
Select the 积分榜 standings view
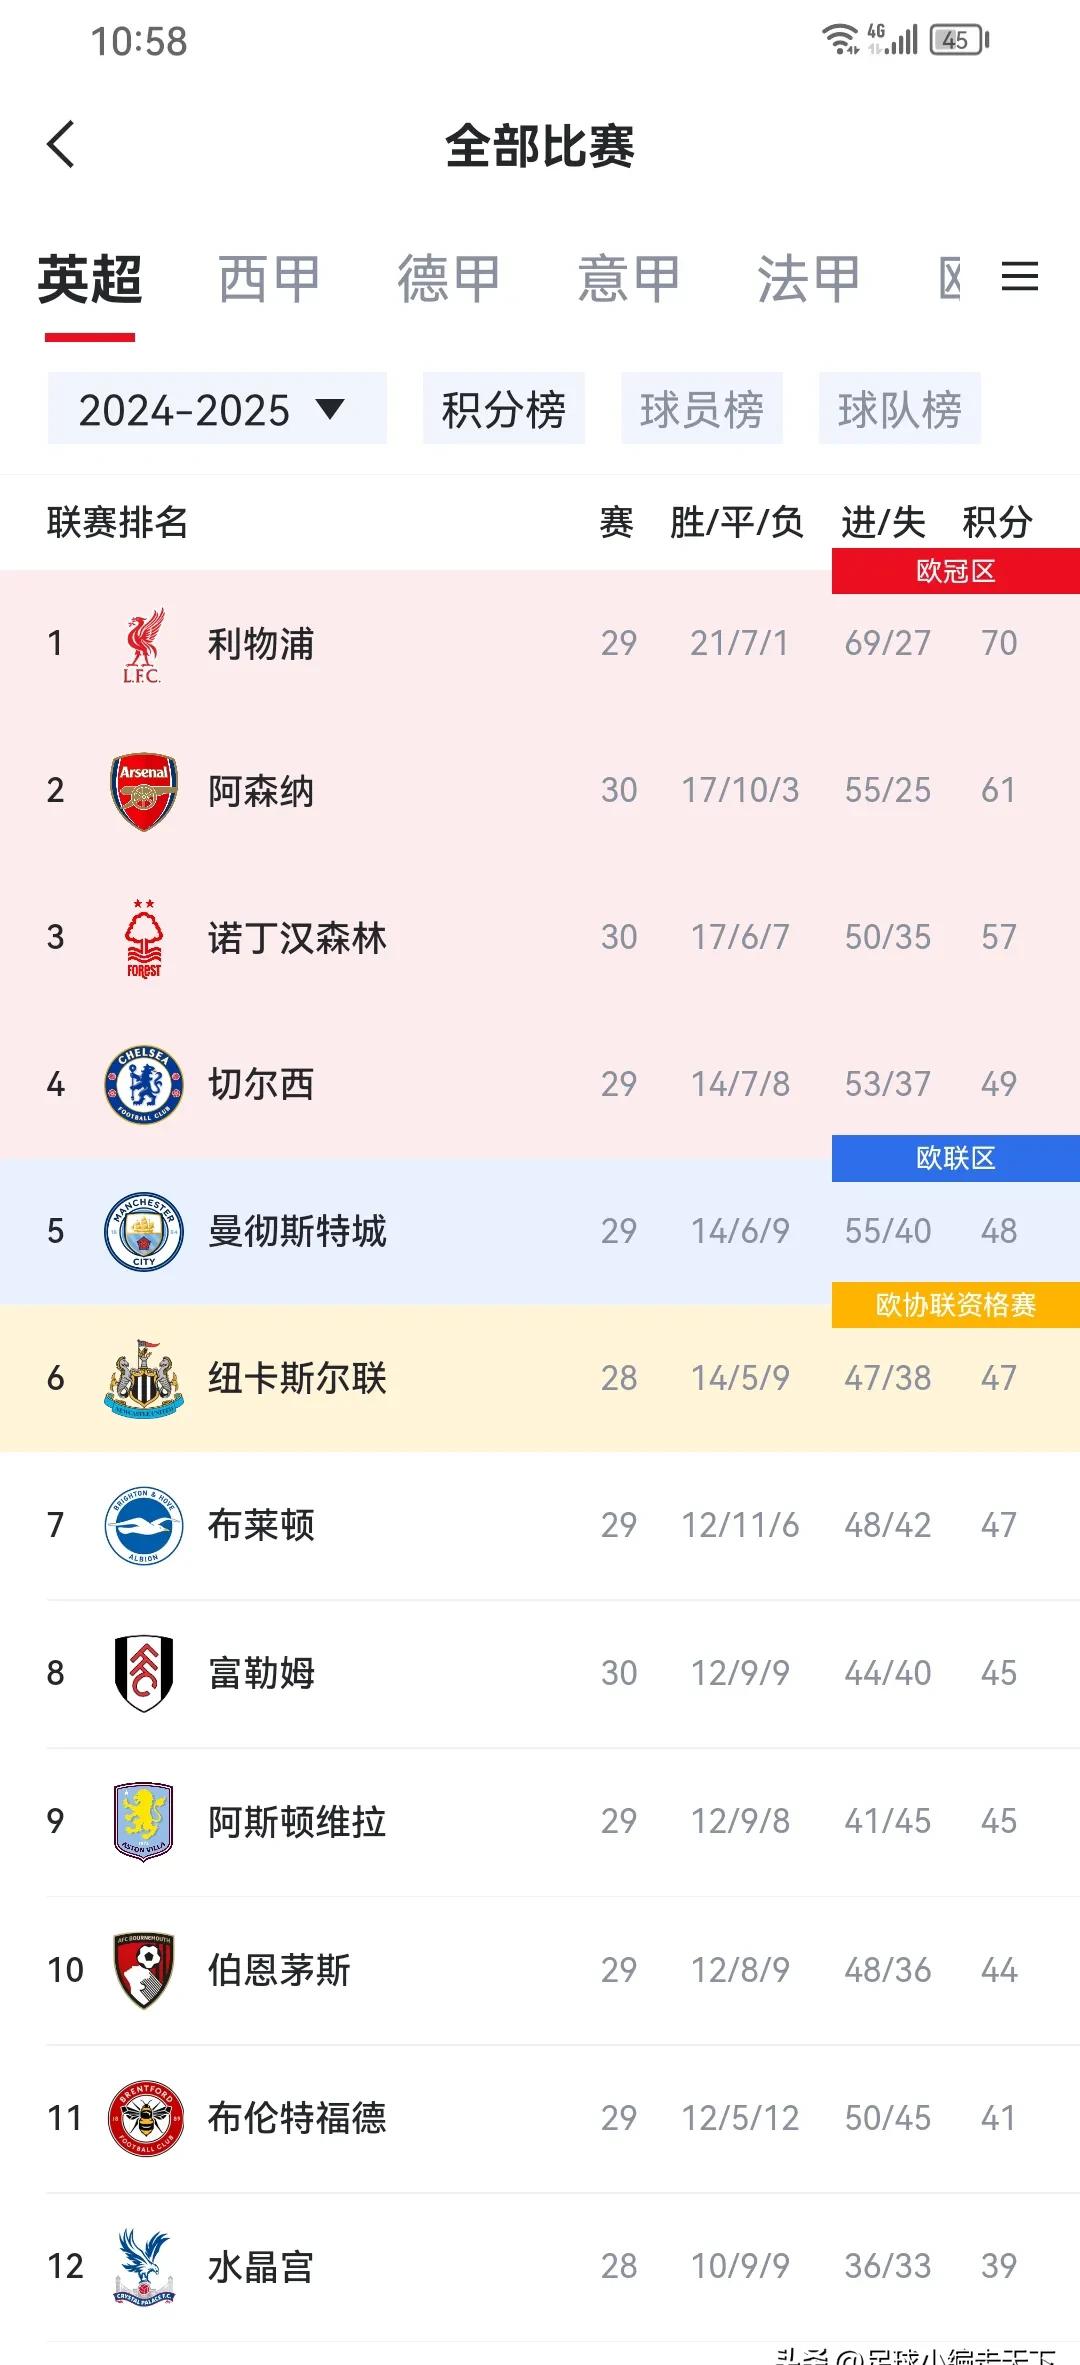[x=503, y=408]
